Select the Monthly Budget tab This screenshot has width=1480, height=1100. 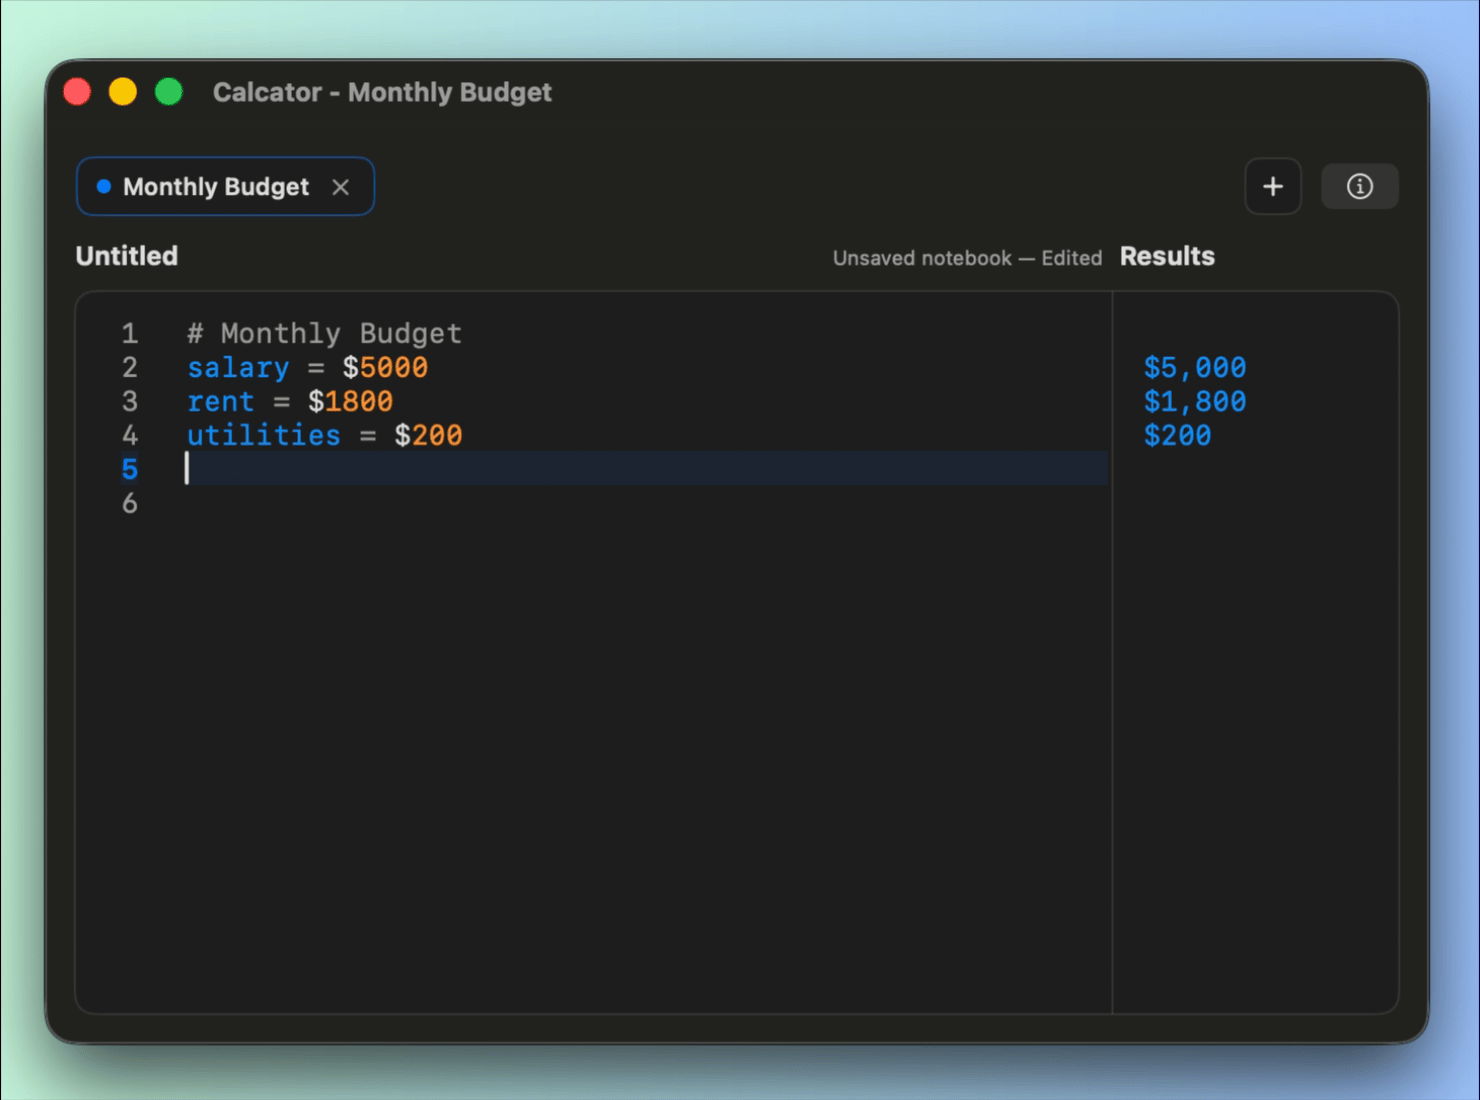(215, 186)
